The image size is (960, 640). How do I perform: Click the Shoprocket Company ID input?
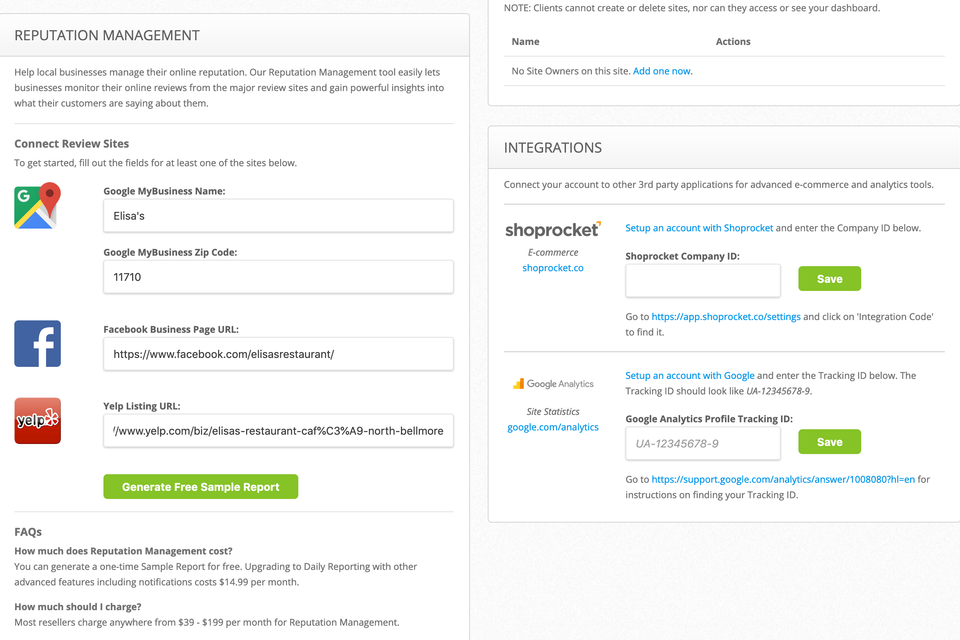tap(703, 280)
